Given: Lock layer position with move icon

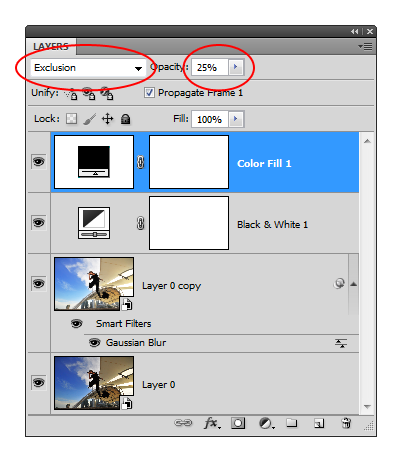Looking at the screenshot, I should 107,119.
